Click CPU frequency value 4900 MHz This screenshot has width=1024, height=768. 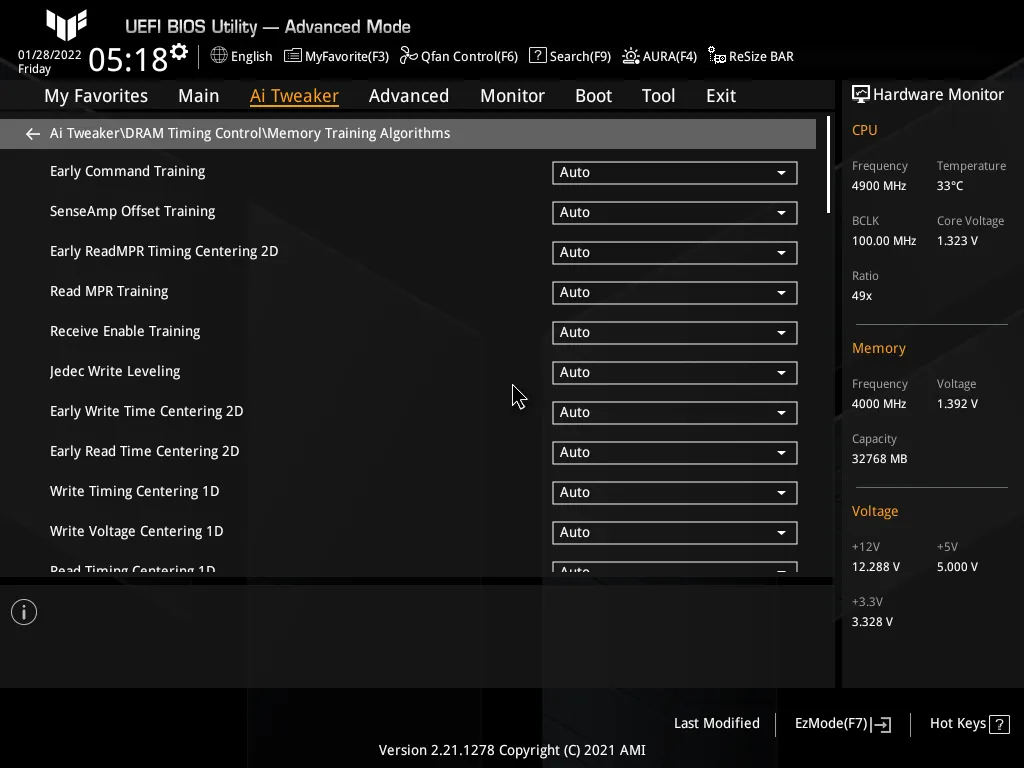point(879,186)
